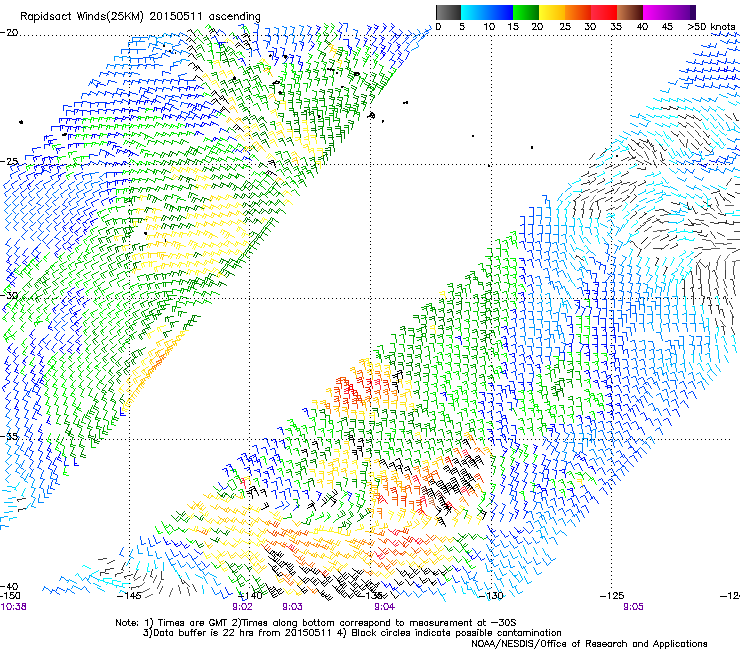Click the '>50 knots' legend label
The image size is (740, 650).
pos(711,27)
